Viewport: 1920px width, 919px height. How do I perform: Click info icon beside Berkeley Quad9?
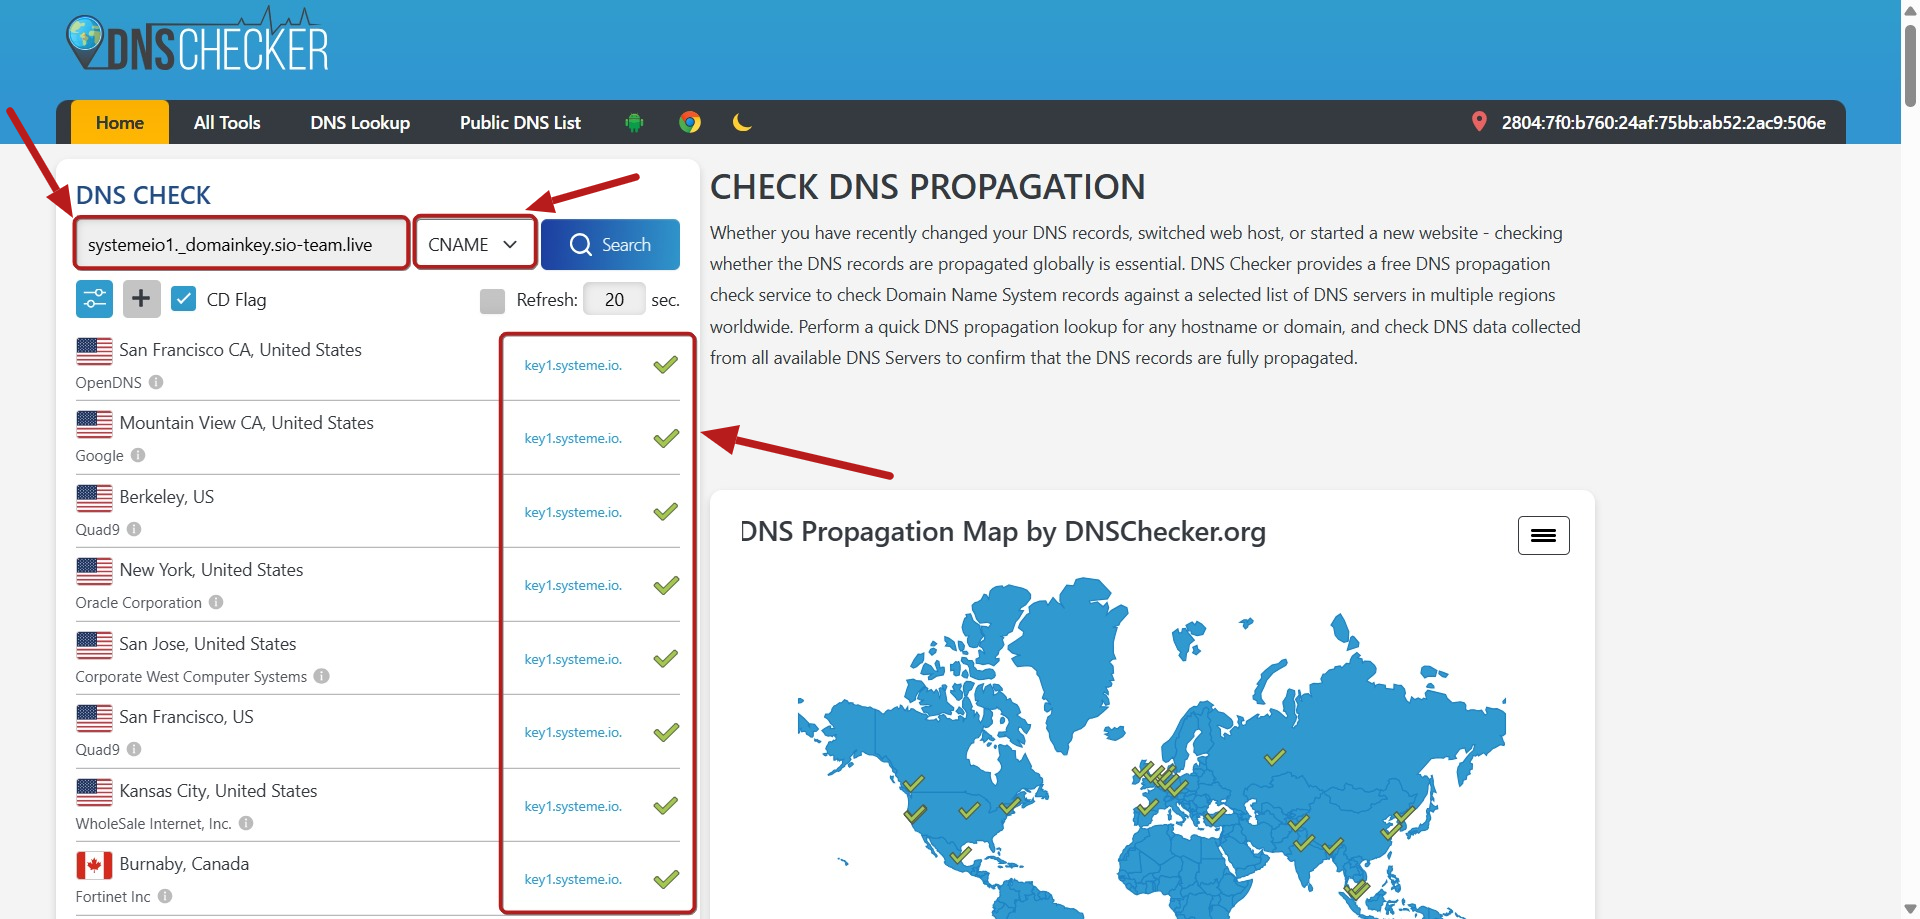[x=134, y=529]
